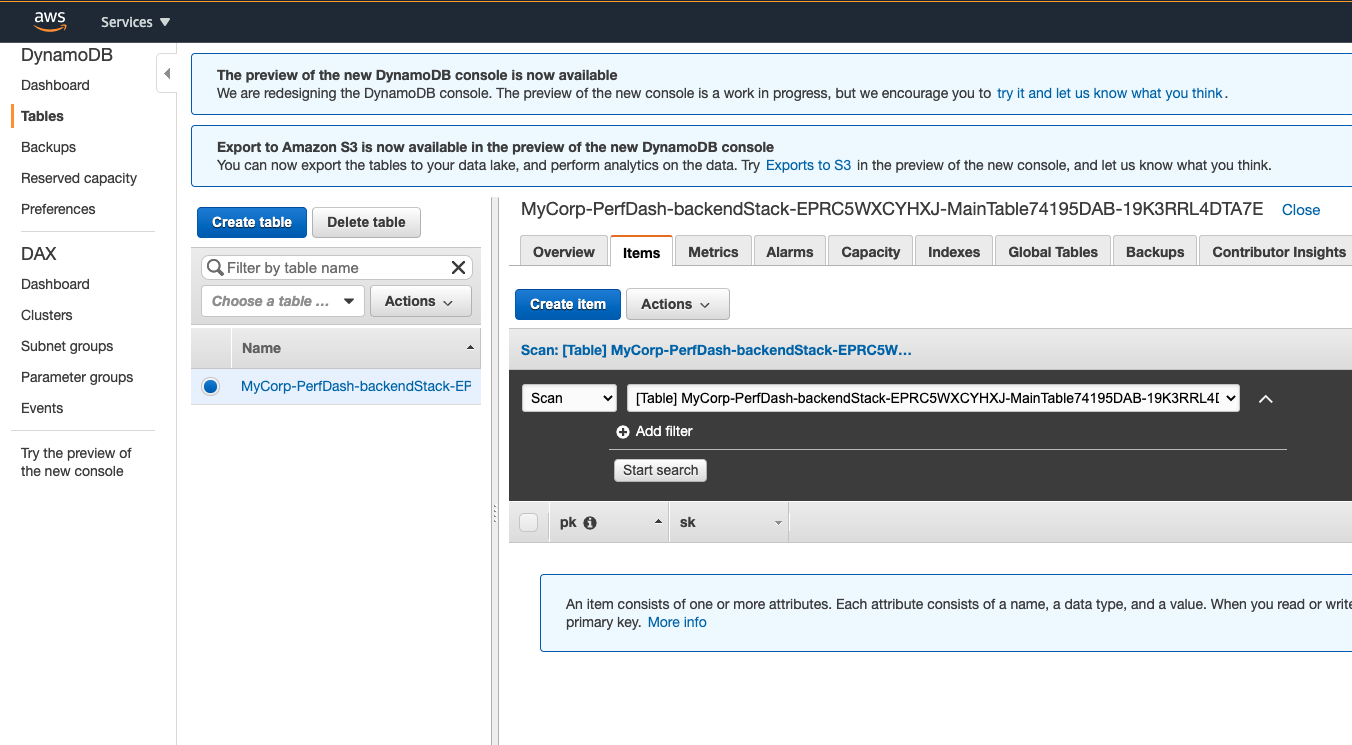The height and width of the screenshot is (745, 1352).
Task: Click the Delete table button
Action: [367, 222]
